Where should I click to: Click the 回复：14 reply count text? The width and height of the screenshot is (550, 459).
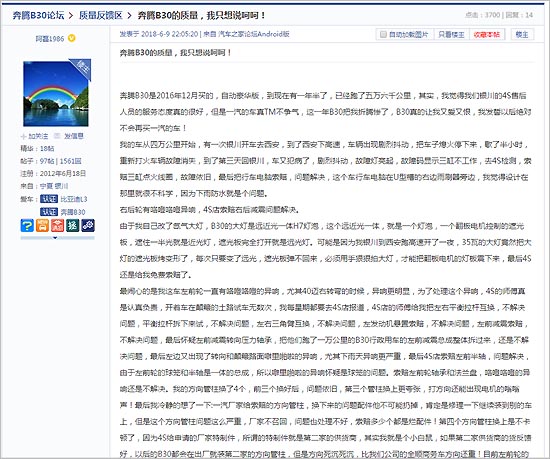519,15
